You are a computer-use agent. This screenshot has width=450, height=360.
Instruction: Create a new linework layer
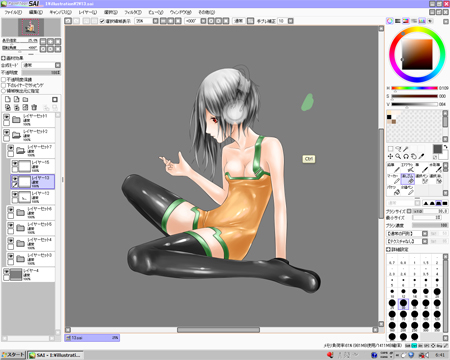16,99
